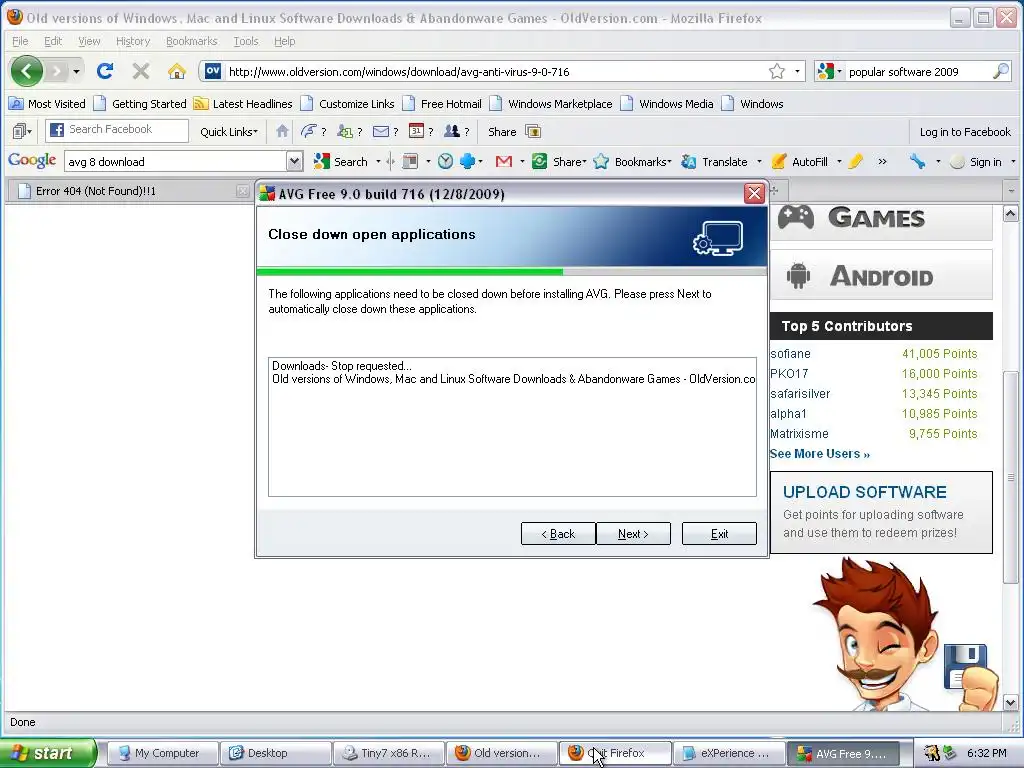Open Most Visited bookmarks folder
Viewport: 1024px width, 768px height.
[48, 104]
